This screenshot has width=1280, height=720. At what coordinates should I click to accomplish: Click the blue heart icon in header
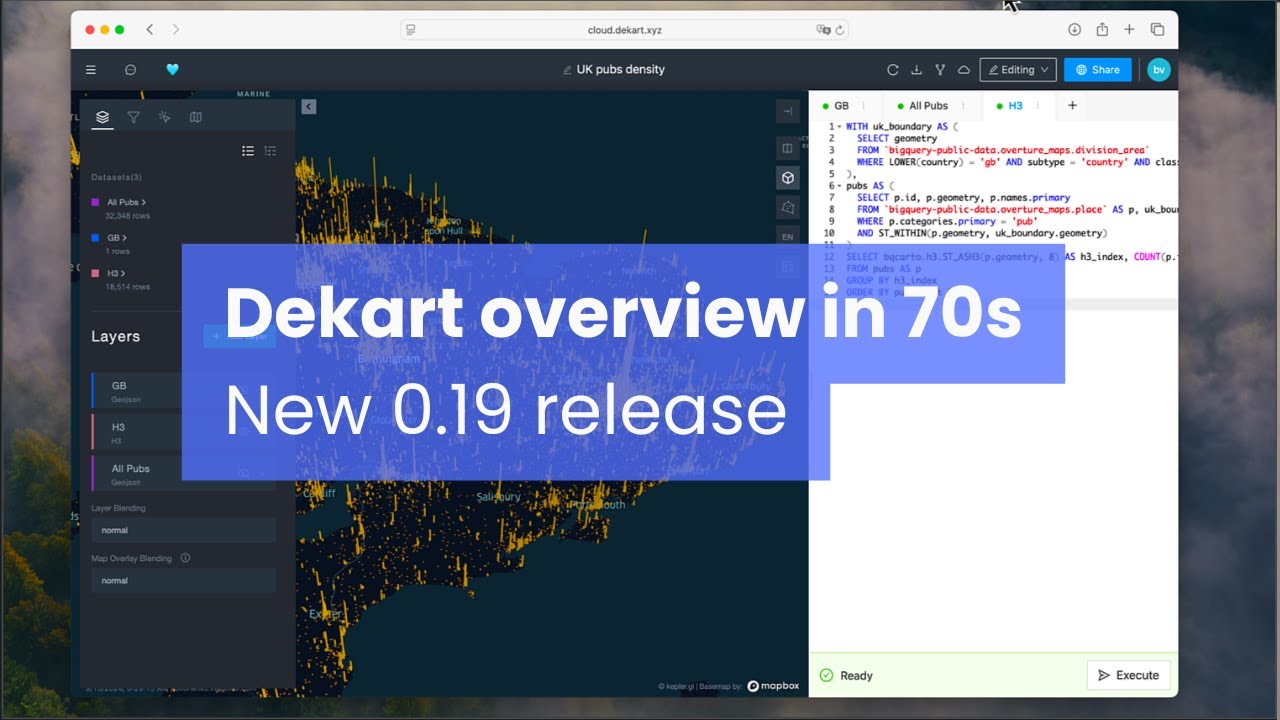(x=172, y=70)
